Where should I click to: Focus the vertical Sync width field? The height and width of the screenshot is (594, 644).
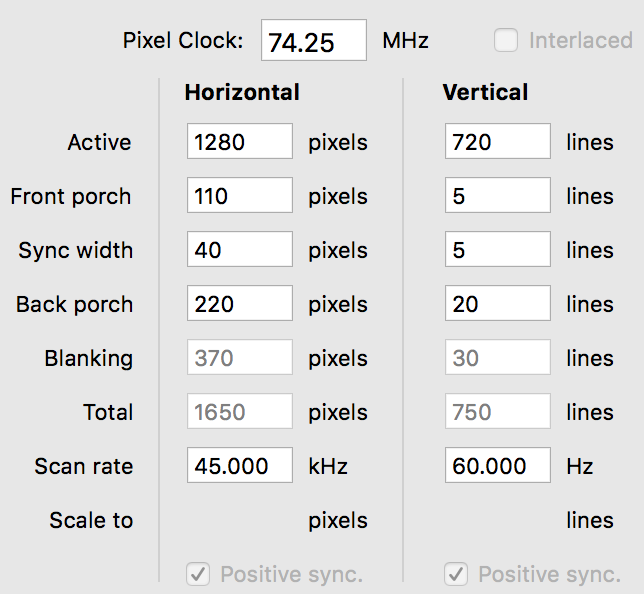pyautogui.click(x=497, y=250)
